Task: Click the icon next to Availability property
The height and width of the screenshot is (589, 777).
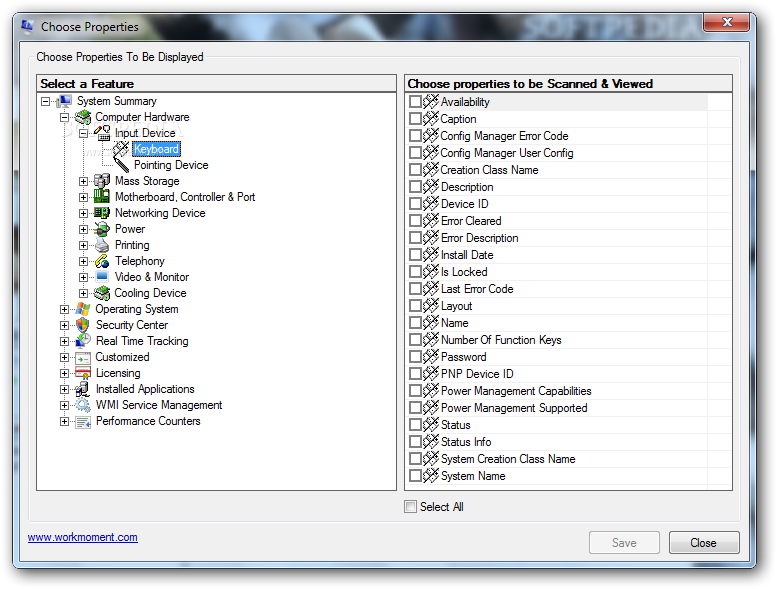Action: point(431,102)
